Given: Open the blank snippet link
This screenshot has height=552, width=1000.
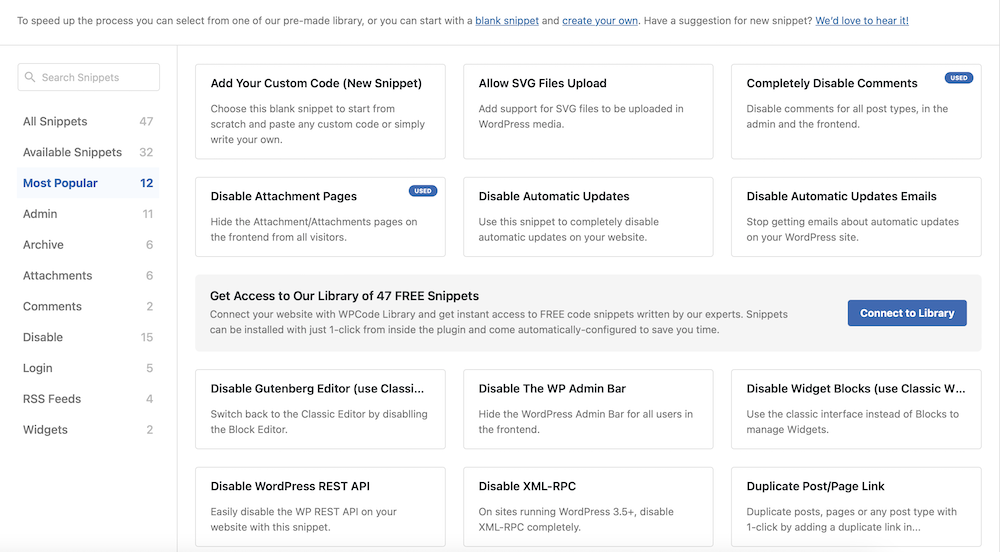Looking at the screenshot, I should 507,20.
